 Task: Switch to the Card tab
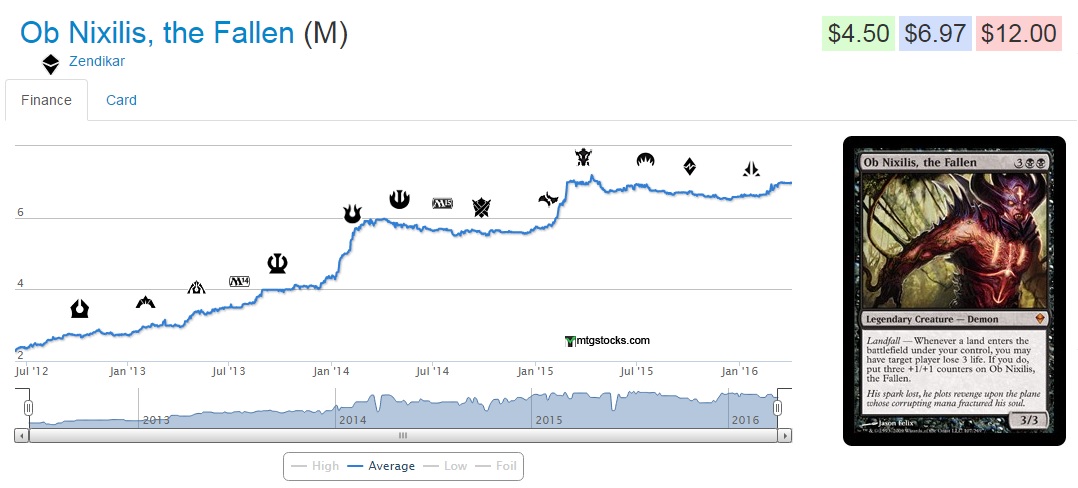tap(121, 100)
